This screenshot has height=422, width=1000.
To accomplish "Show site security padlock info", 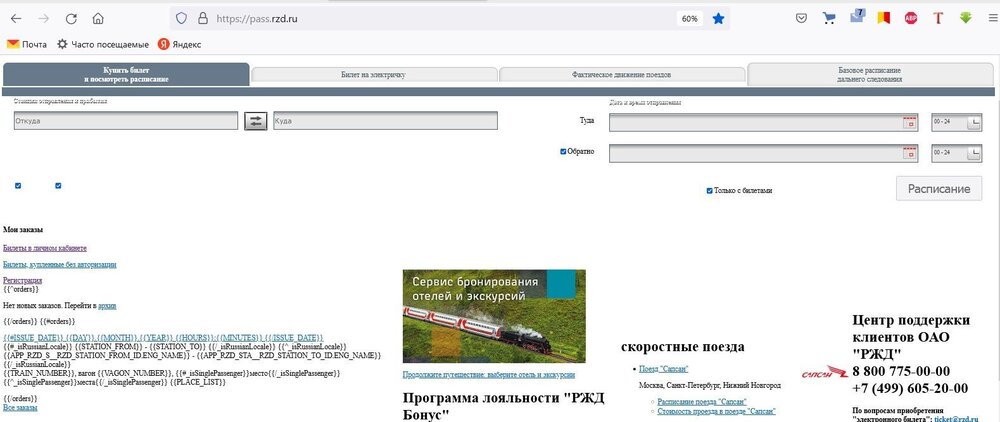I will point(203,18).
